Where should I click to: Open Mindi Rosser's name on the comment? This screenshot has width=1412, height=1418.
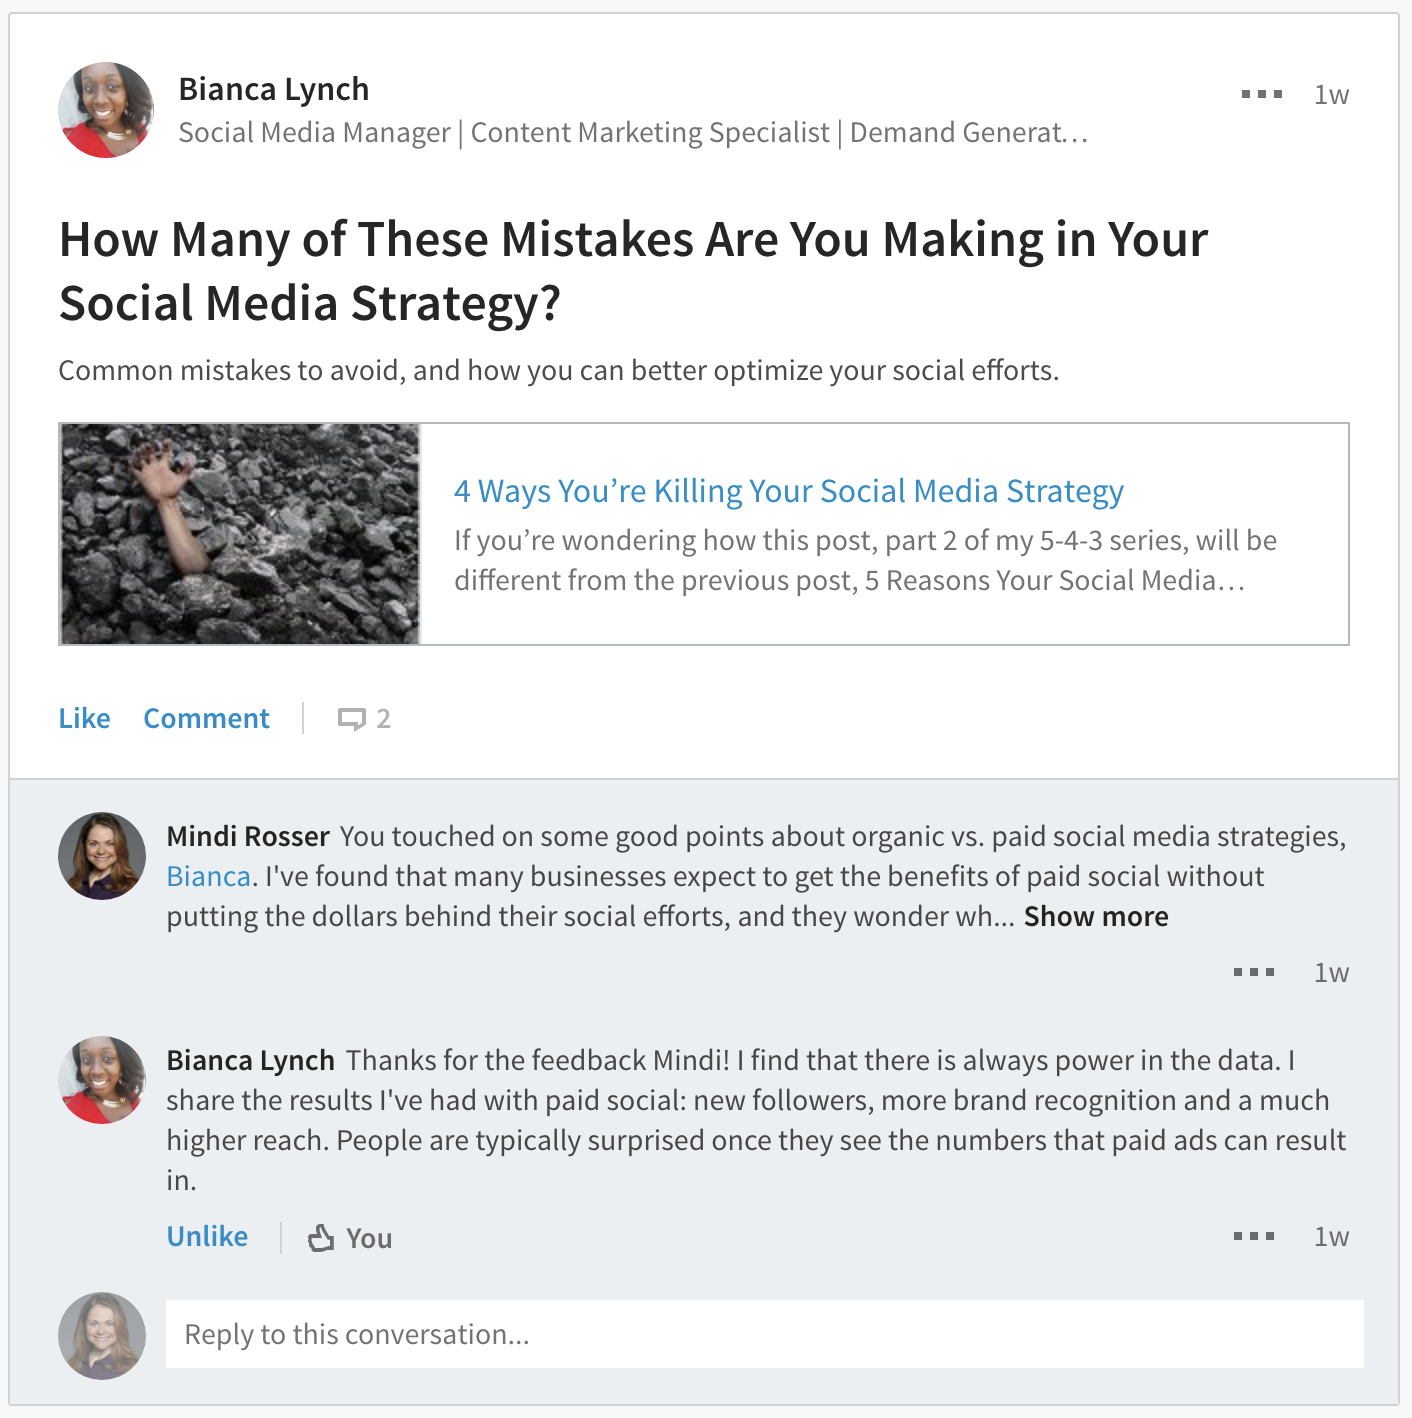coord(248,836)
